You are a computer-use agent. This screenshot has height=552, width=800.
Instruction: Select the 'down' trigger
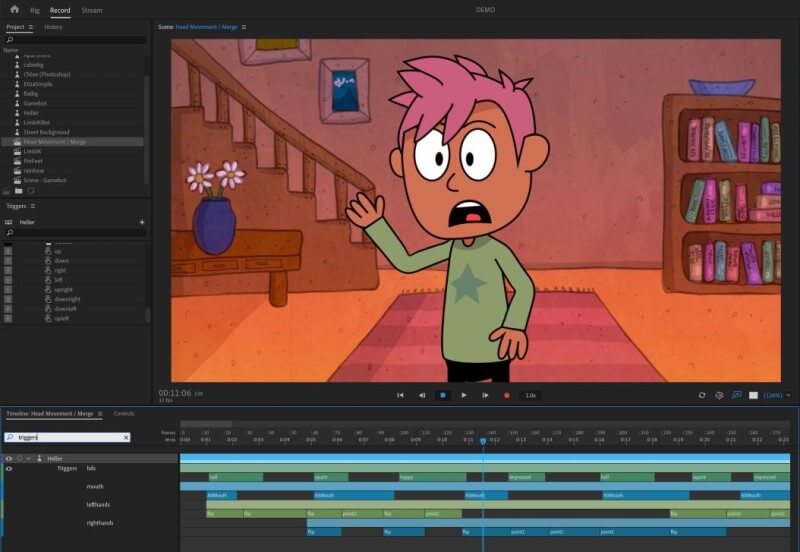(x=61, y=261)
